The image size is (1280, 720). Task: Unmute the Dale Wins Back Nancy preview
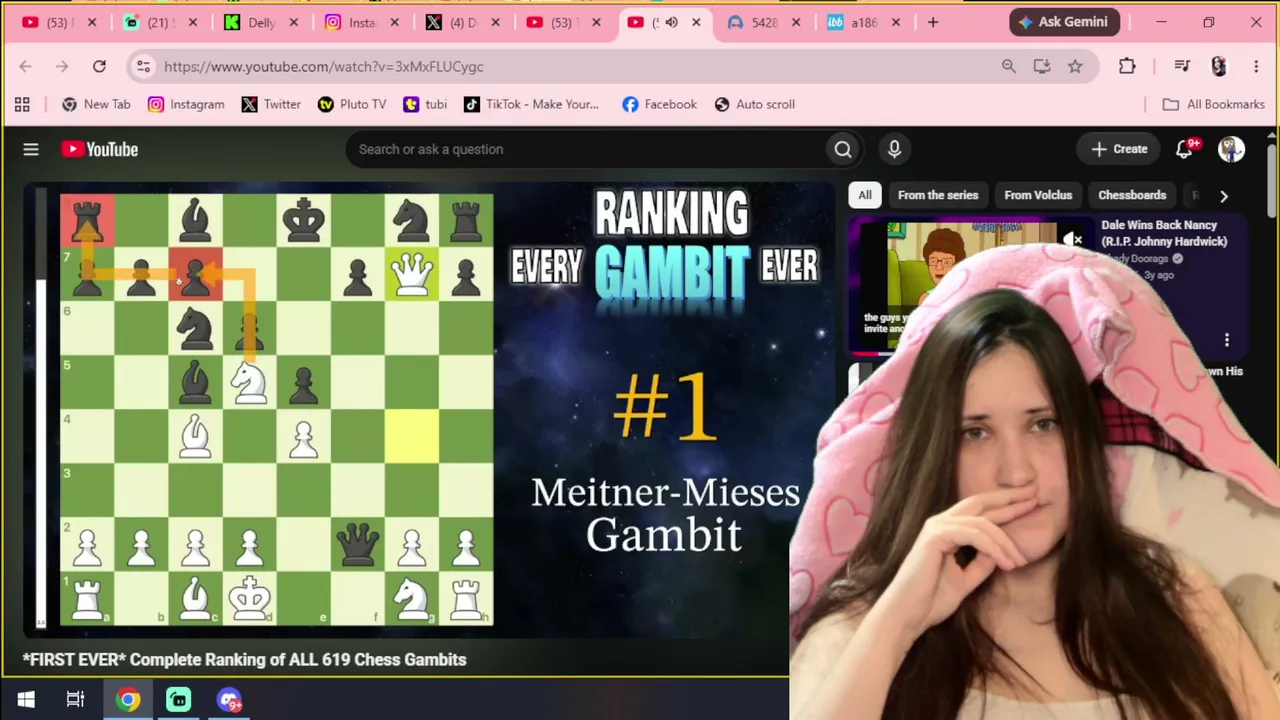coord(1073,239)
